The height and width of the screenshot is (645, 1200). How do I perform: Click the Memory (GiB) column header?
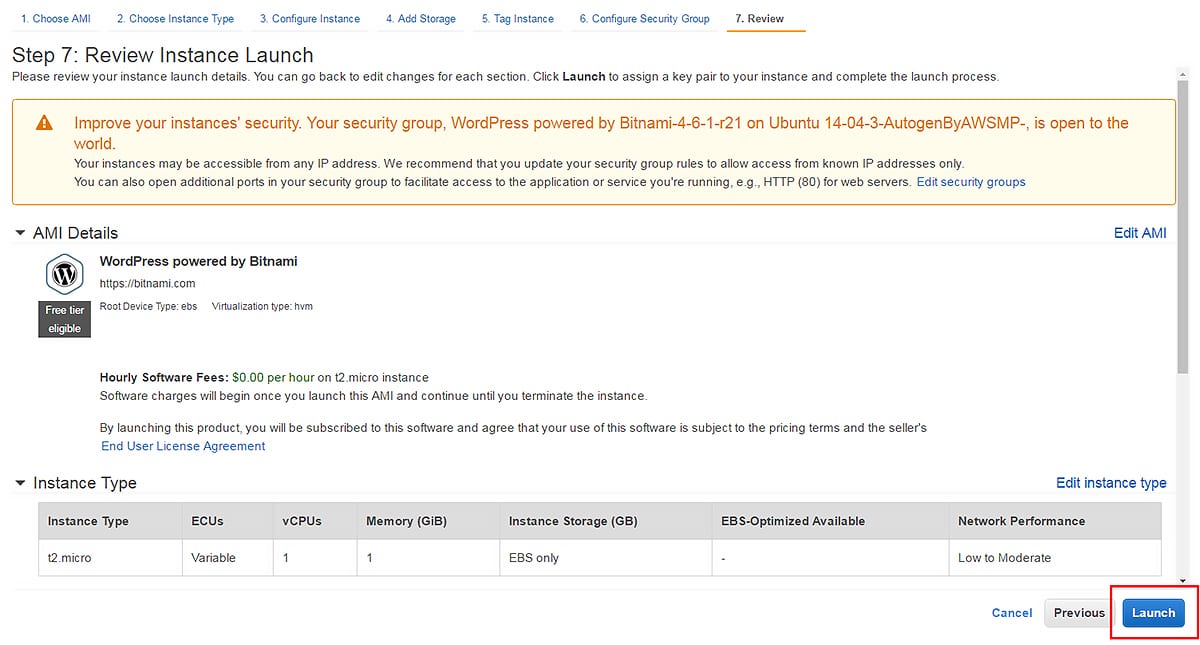tap(428, 521)
